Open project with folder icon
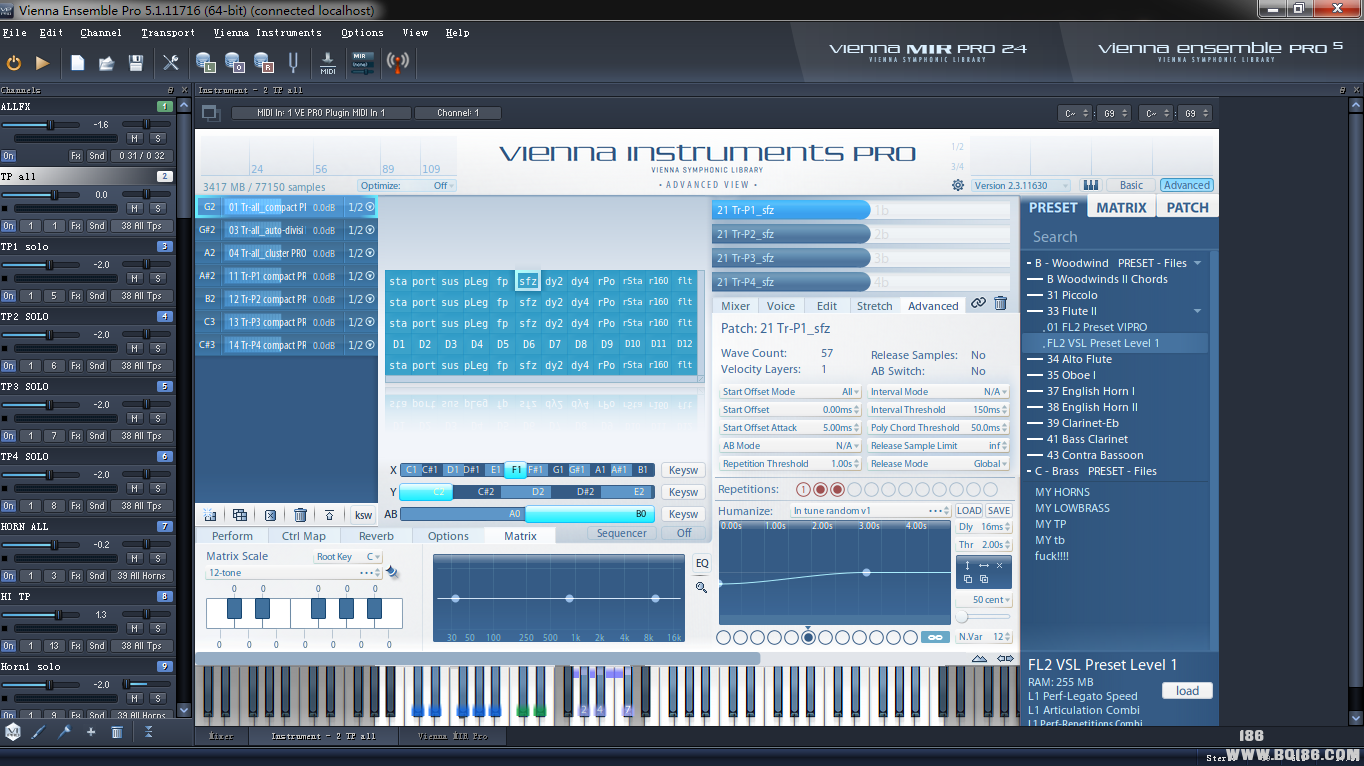Viewport: 1364px width, 766px height. pyautogui.click(x=106, y=63)
